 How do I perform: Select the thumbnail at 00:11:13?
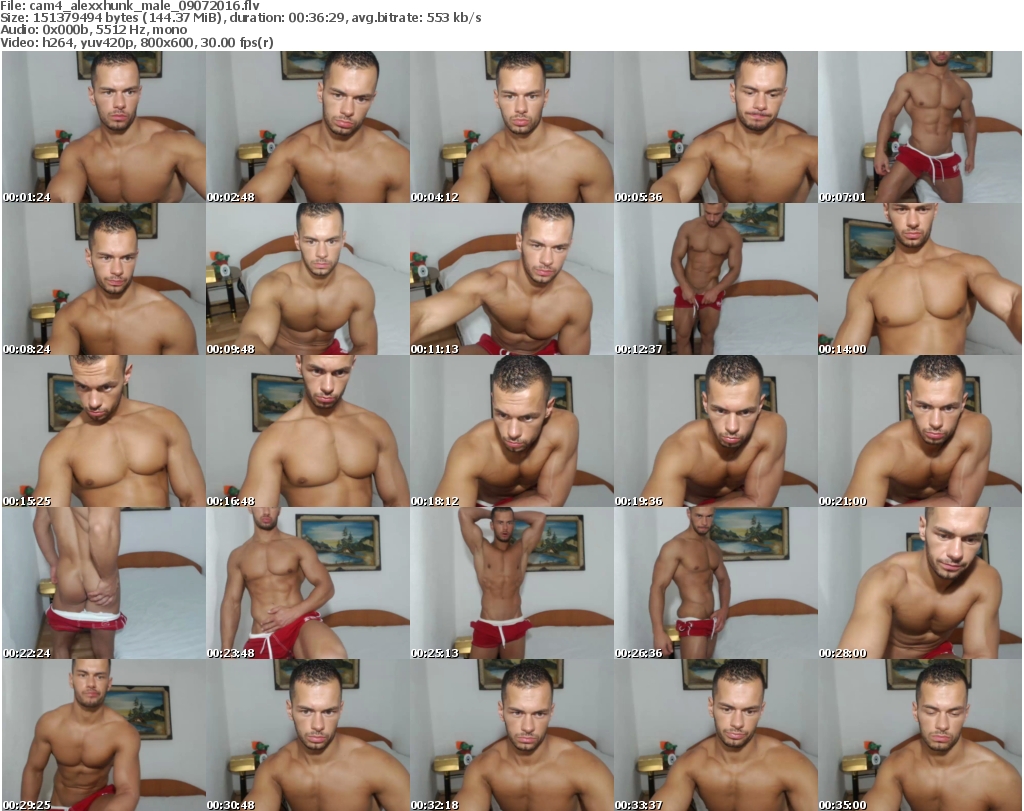(511, 279)
